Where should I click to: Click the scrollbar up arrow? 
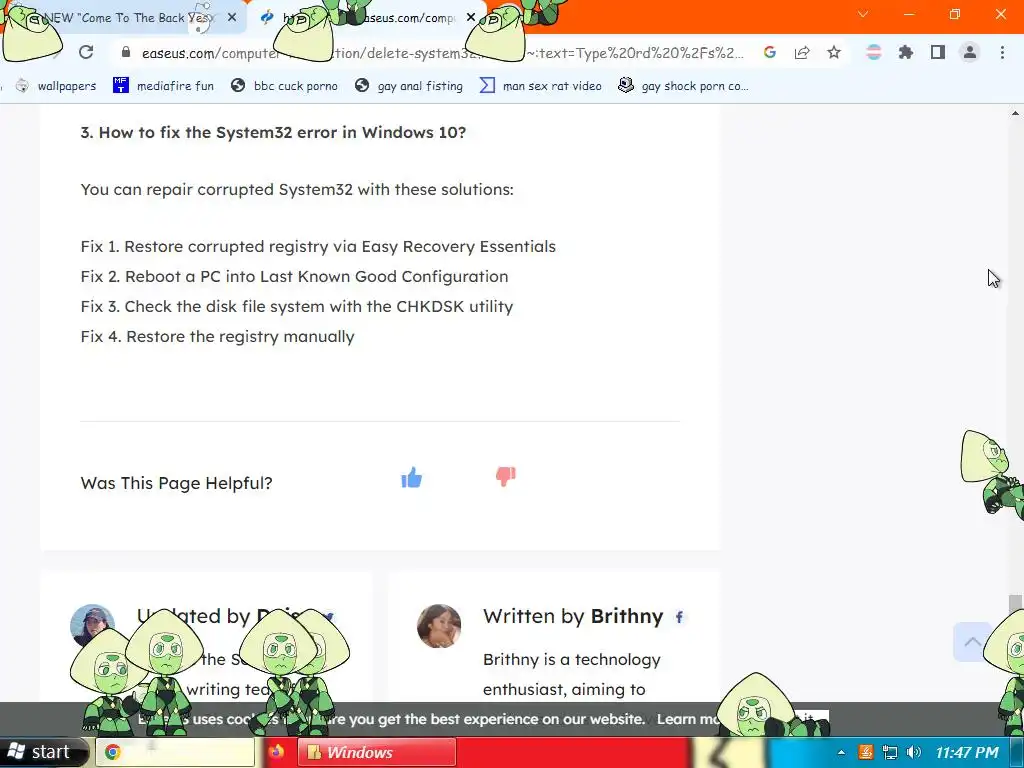[1015, 113]
